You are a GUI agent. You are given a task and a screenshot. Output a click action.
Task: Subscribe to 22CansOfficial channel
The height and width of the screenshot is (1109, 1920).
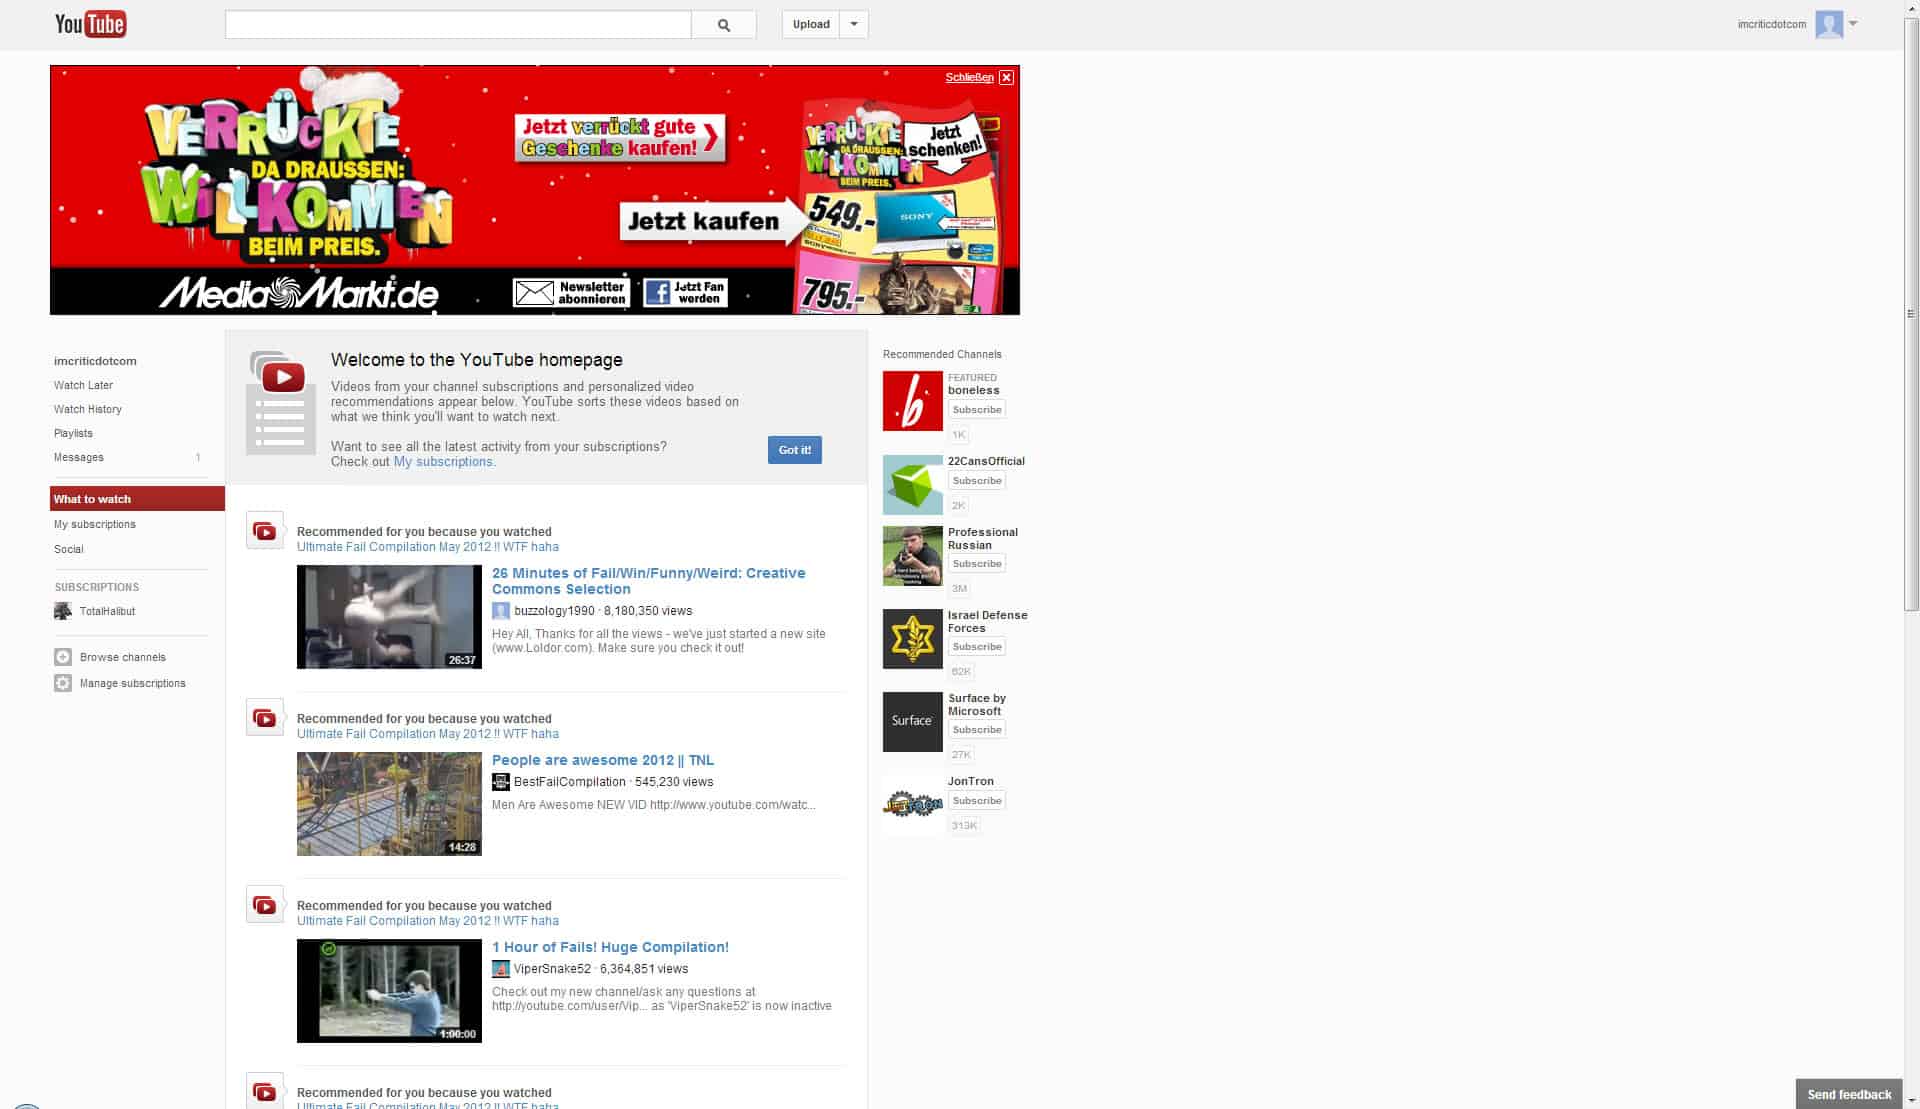(977, 481)
